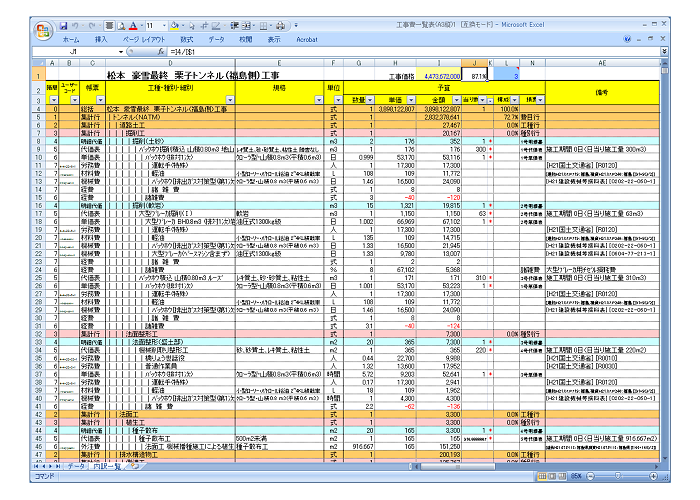The height and width of the screenshot is (500, 700).
Task: Open the 数量 column filter dropdown
Action: [370, 100]
